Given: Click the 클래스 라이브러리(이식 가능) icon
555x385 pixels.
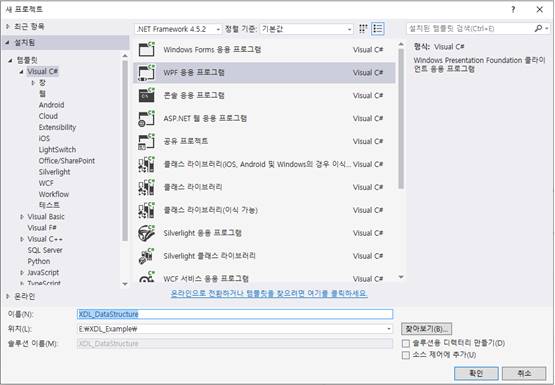Looking at the screenshot, I should click(146, 210).
